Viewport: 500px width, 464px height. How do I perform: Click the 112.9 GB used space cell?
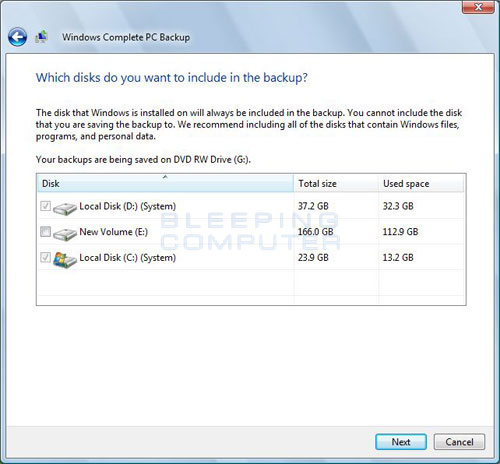coord(400,232)
